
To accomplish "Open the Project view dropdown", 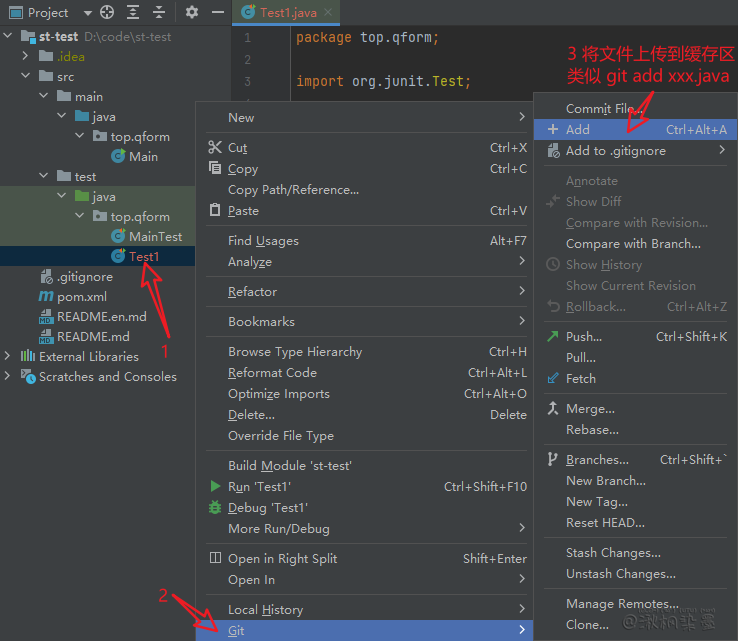I will pos(87,13).
